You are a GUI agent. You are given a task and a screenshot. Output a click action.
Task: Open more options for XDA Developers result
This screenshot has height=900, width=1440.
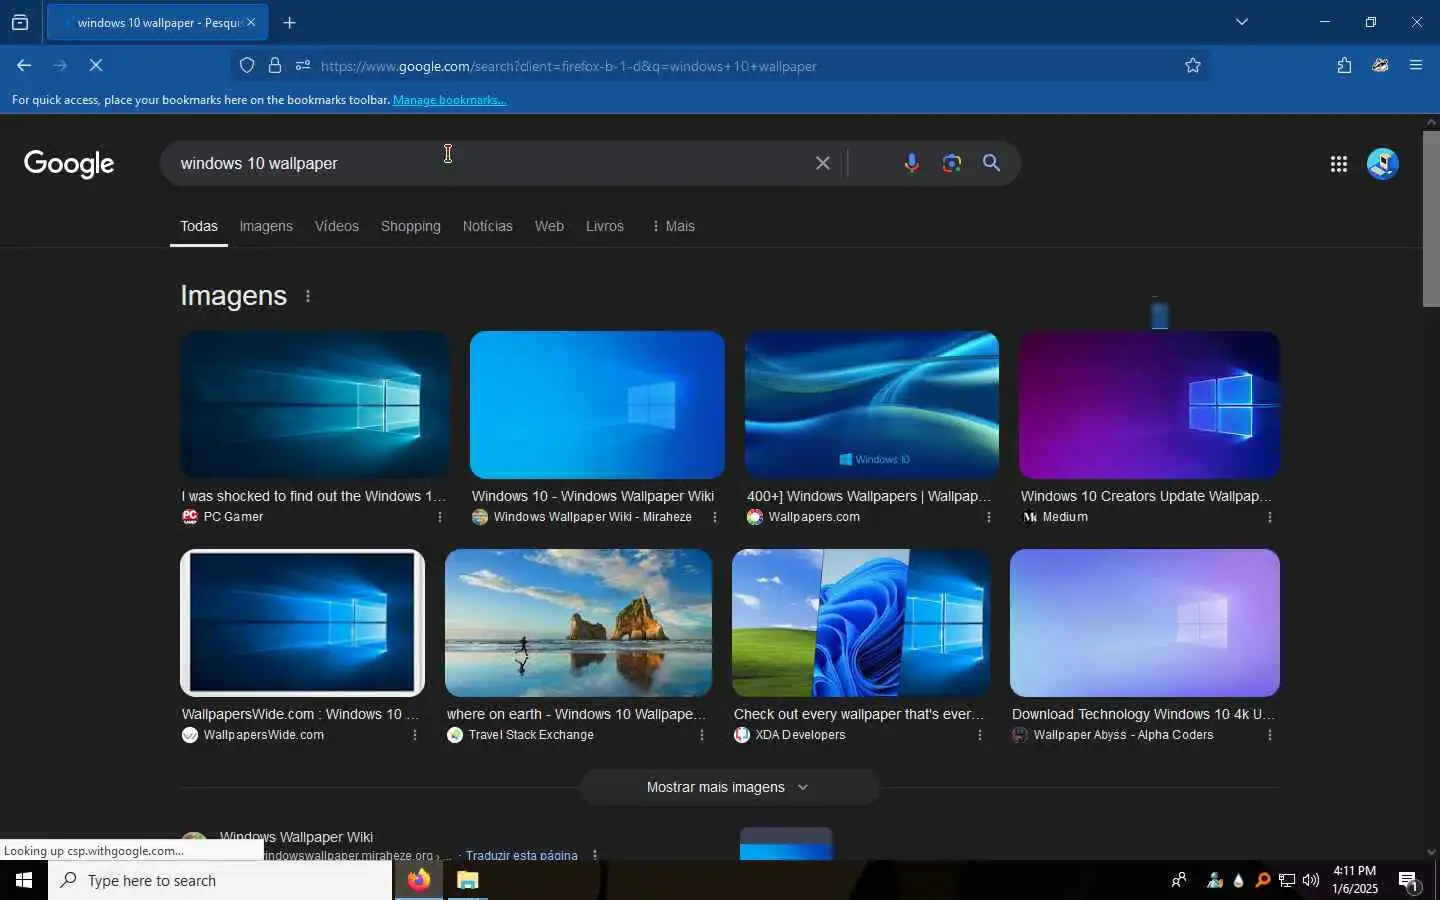point(980,735)
